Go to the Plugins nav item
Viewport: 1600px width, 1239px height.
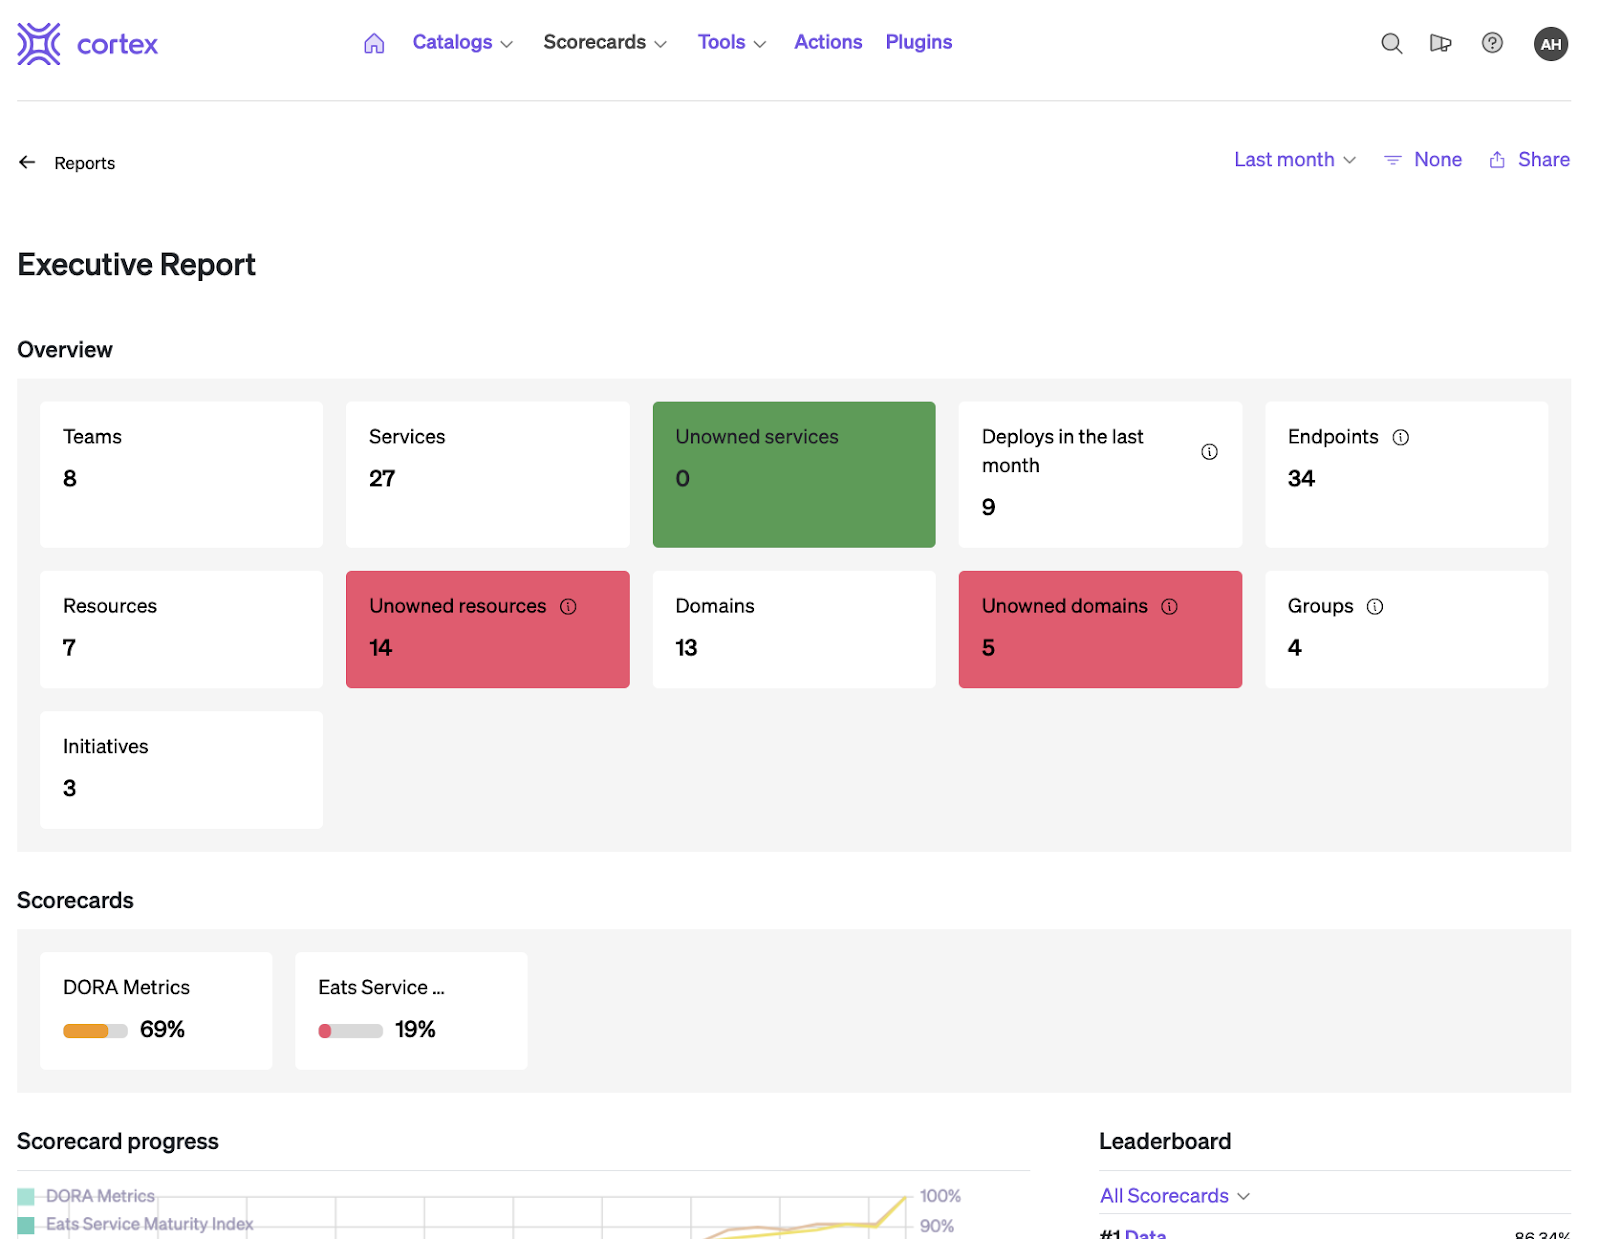tap(918, 43)
